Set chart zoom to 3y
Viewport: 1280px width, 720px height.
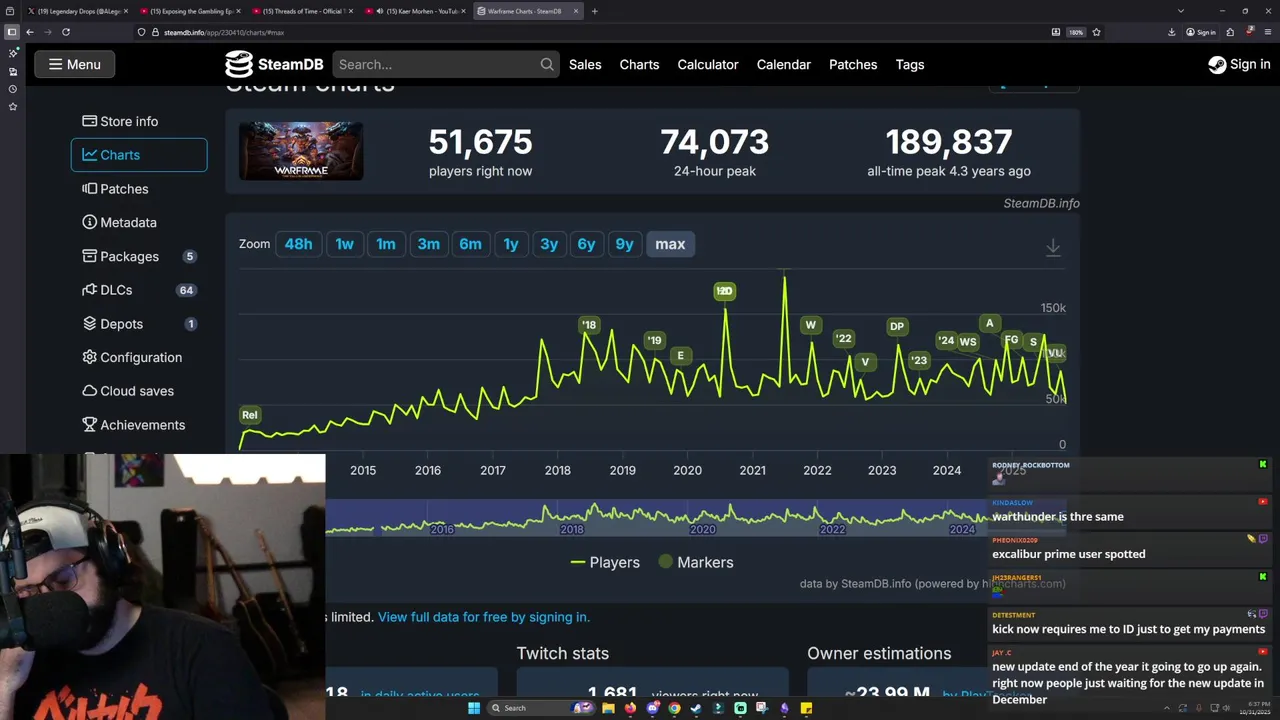tap(549, 244)
